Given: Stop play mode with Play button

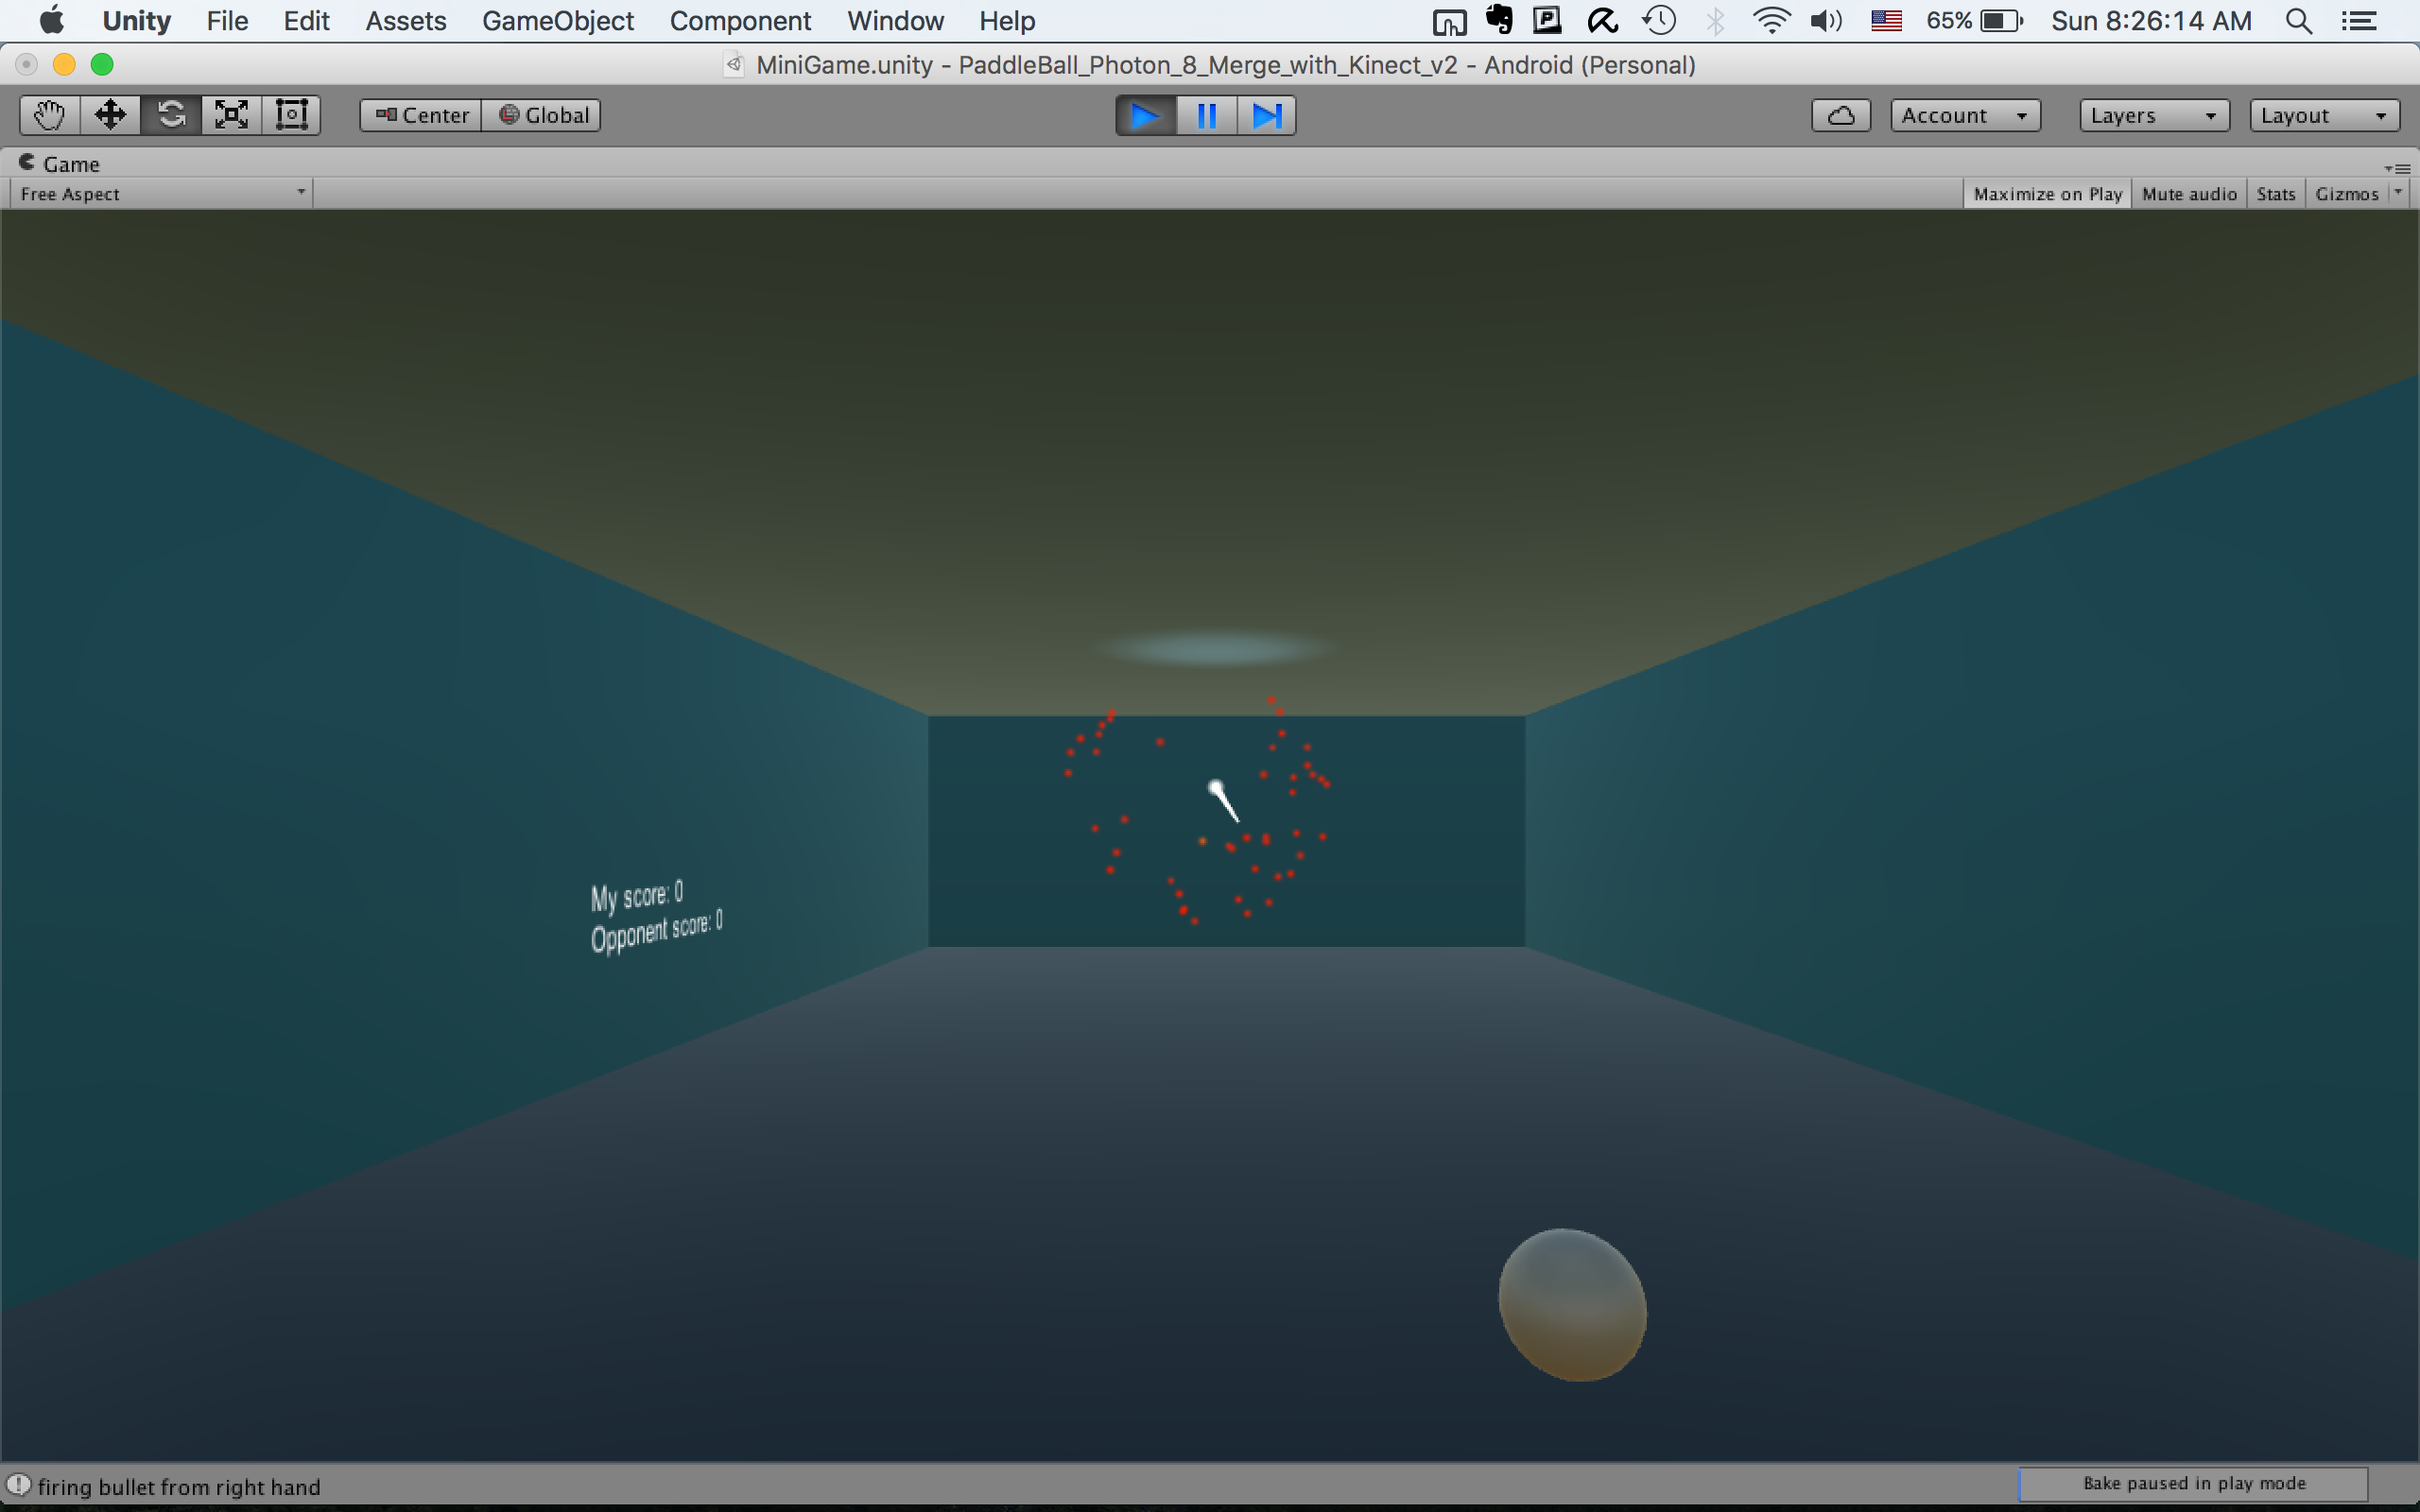Looking at the screenshot, I should pos(1145,115).
